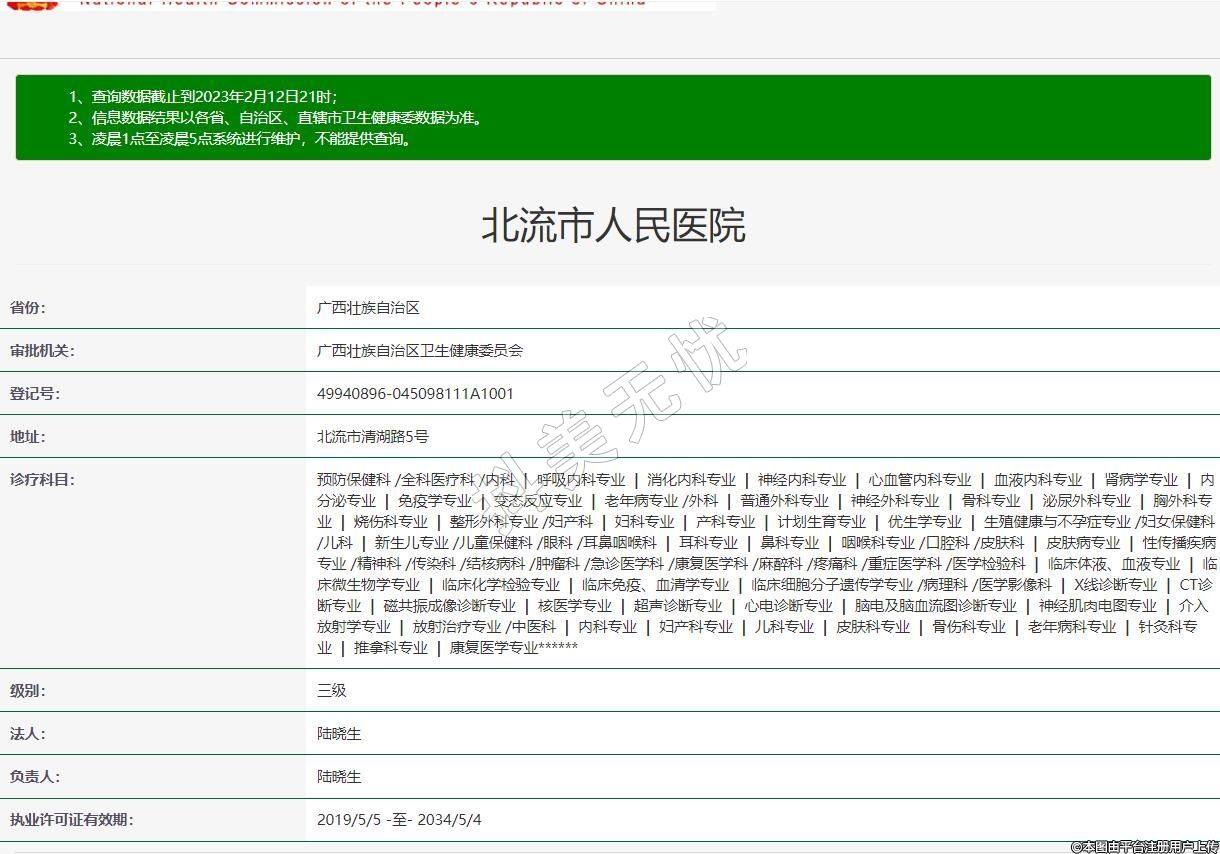The height and width of the screenshot is (854, 1220).
Task: Click 广西壮族自治区卫生健康委员会 approval authority value
Action: (x=420, y=351)
